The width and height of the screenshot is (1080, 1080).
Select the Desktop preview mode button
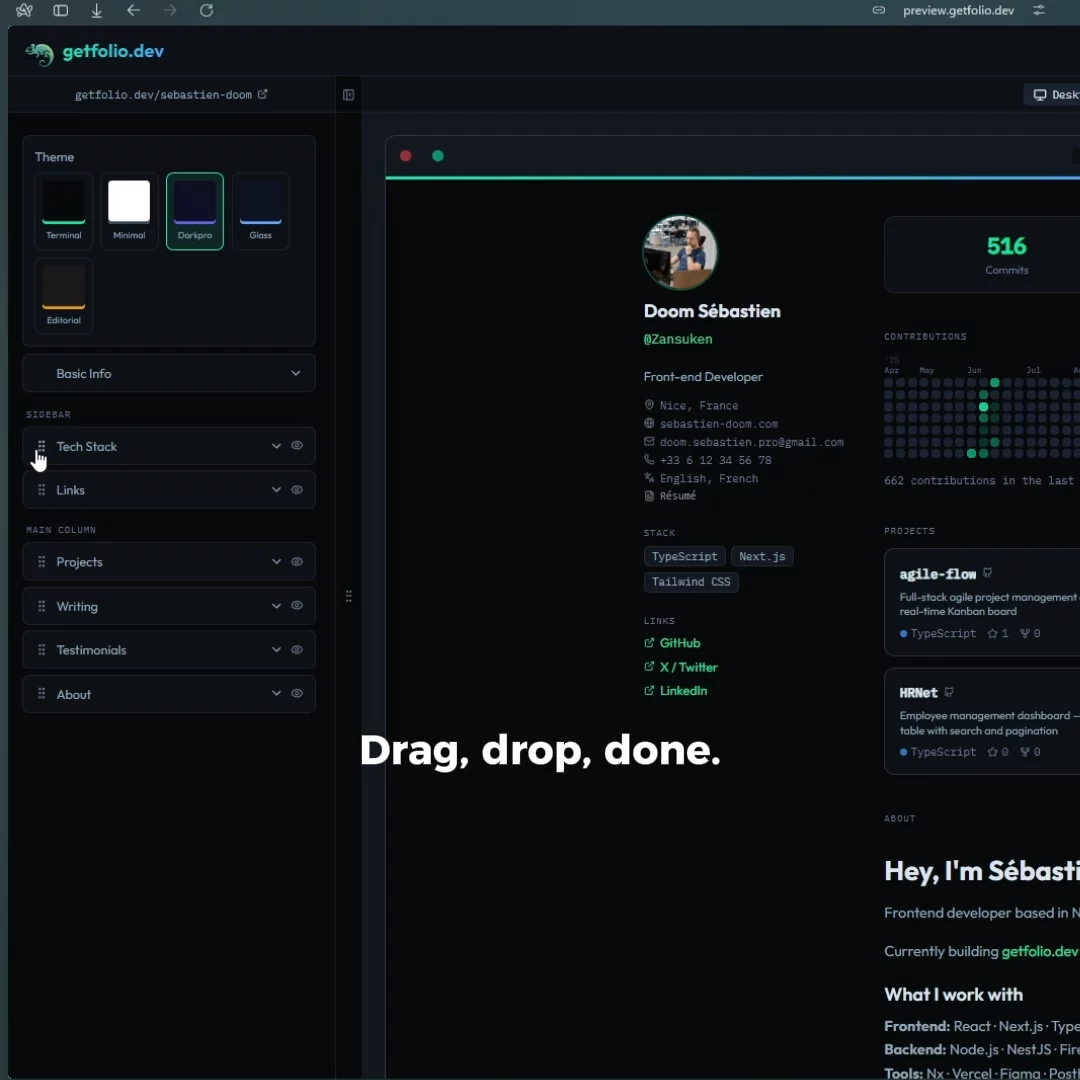pos(1054,95)
